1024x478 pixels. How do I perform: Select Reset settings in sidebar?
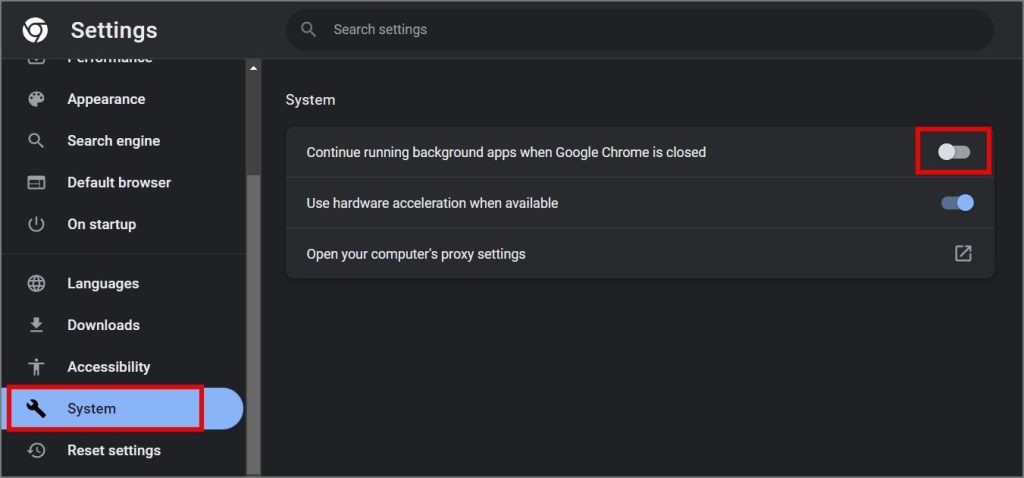tap(114, 450)
